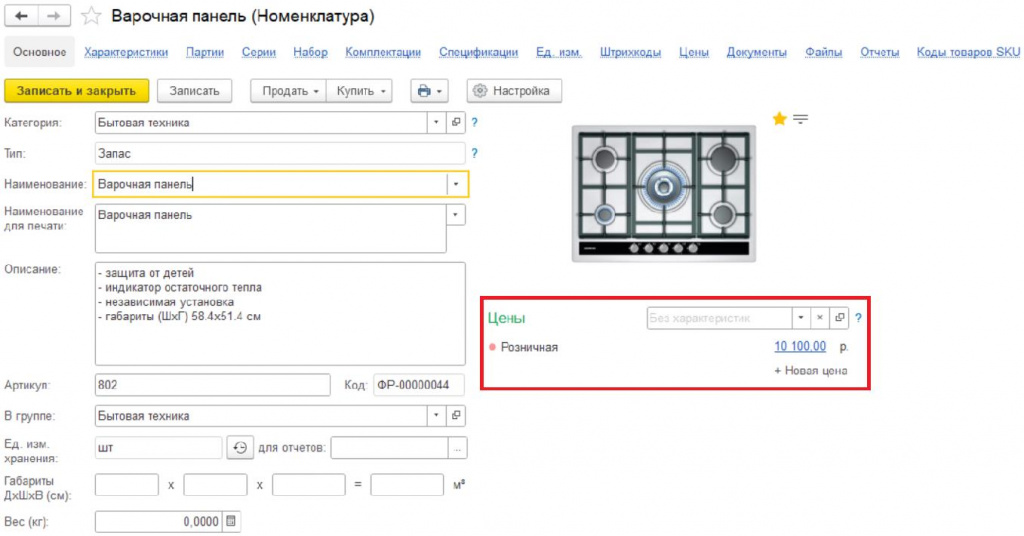Open the image list menu icon

tap(801, 119)
